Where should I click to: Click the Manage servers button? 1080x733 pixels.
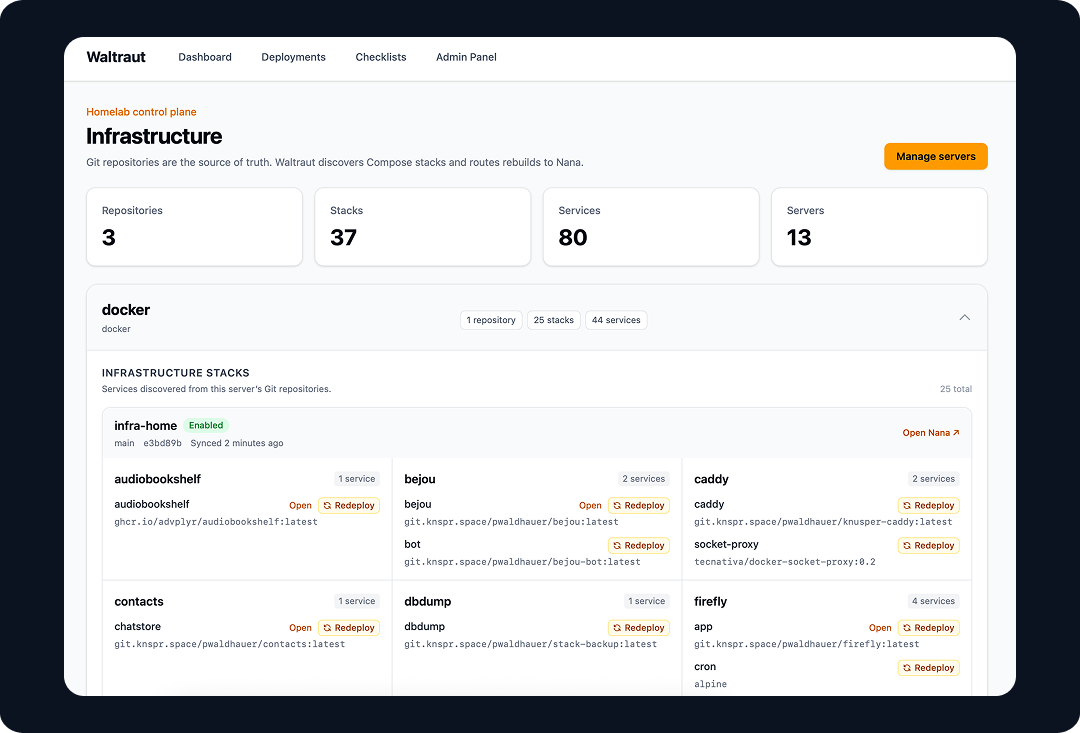935,156
